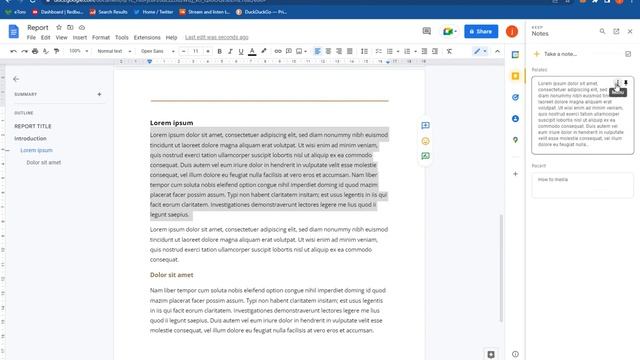
Task: Open the View menu
Action: [62, 38]
